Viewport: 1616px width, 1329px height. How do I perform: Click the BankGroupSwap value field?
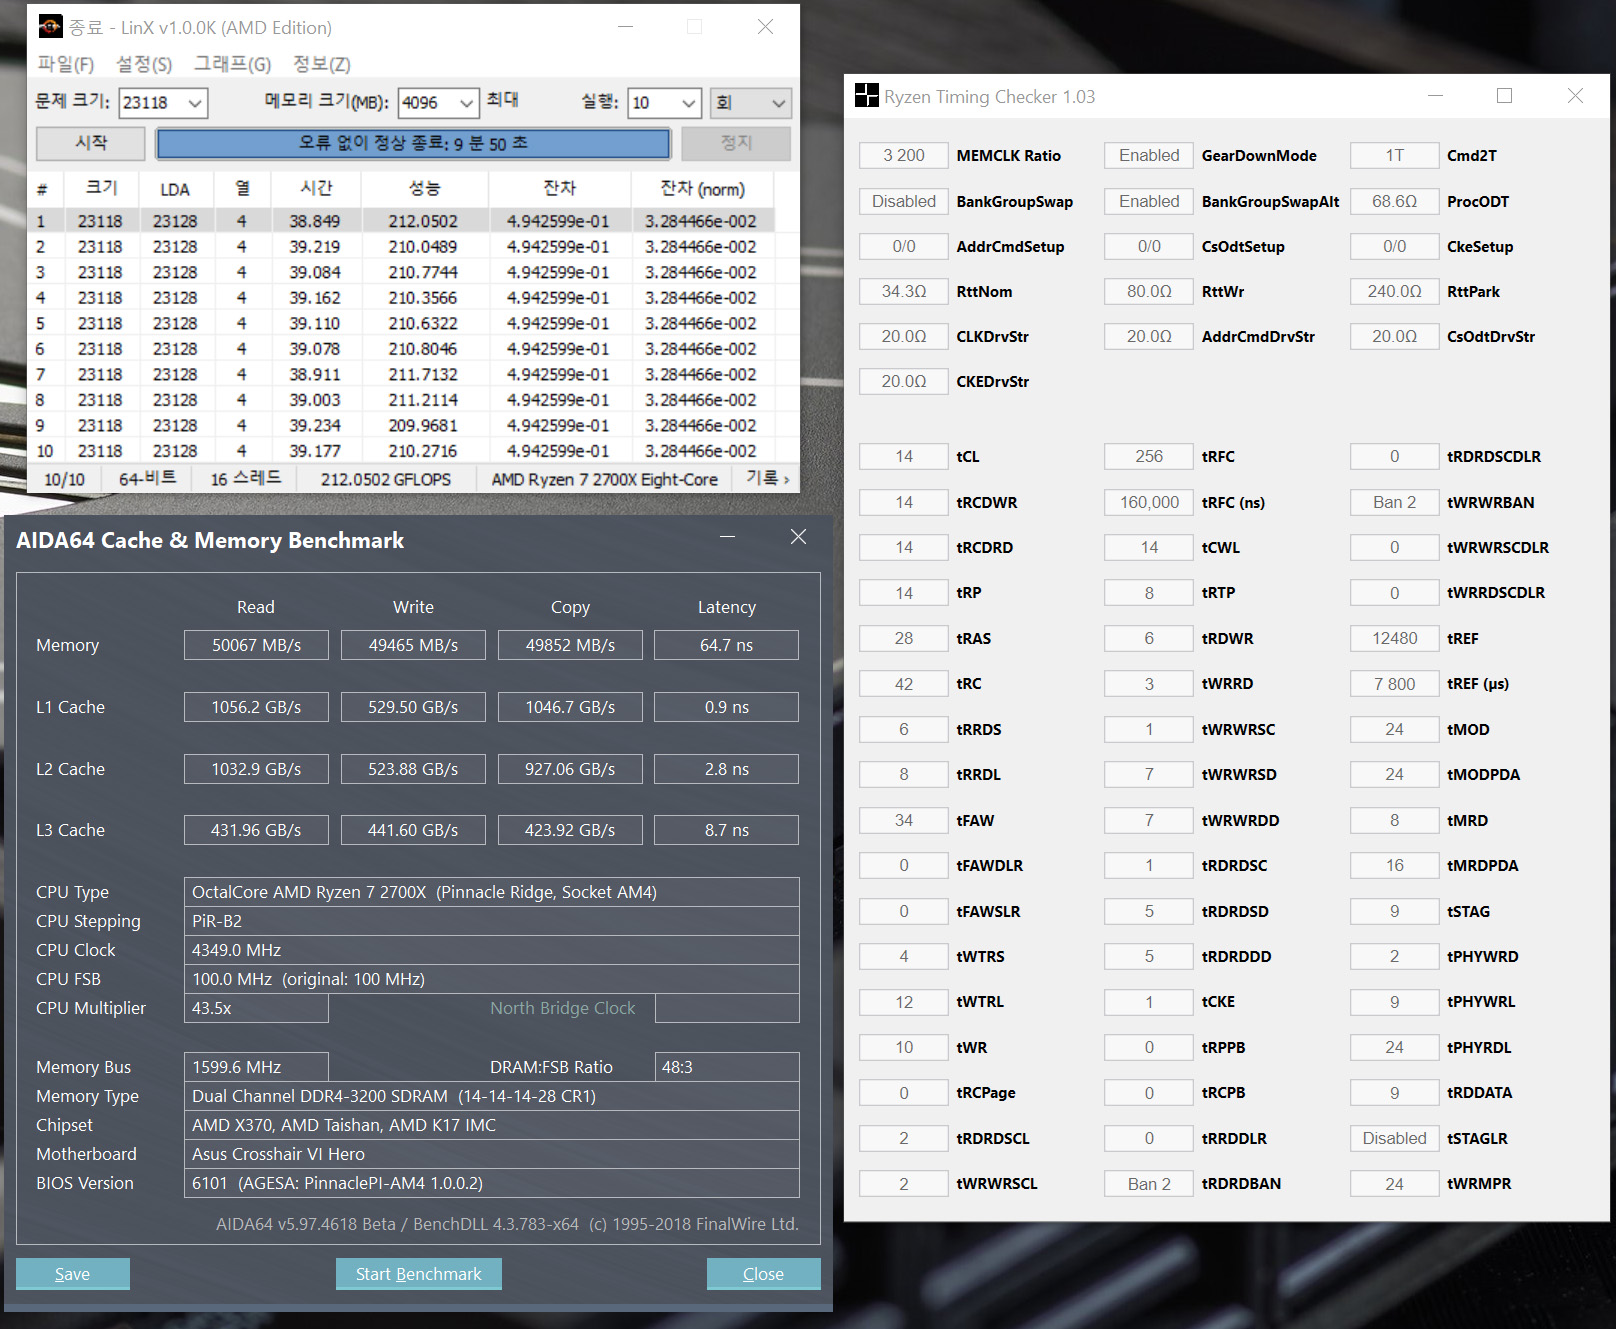[x=904, y=201]
